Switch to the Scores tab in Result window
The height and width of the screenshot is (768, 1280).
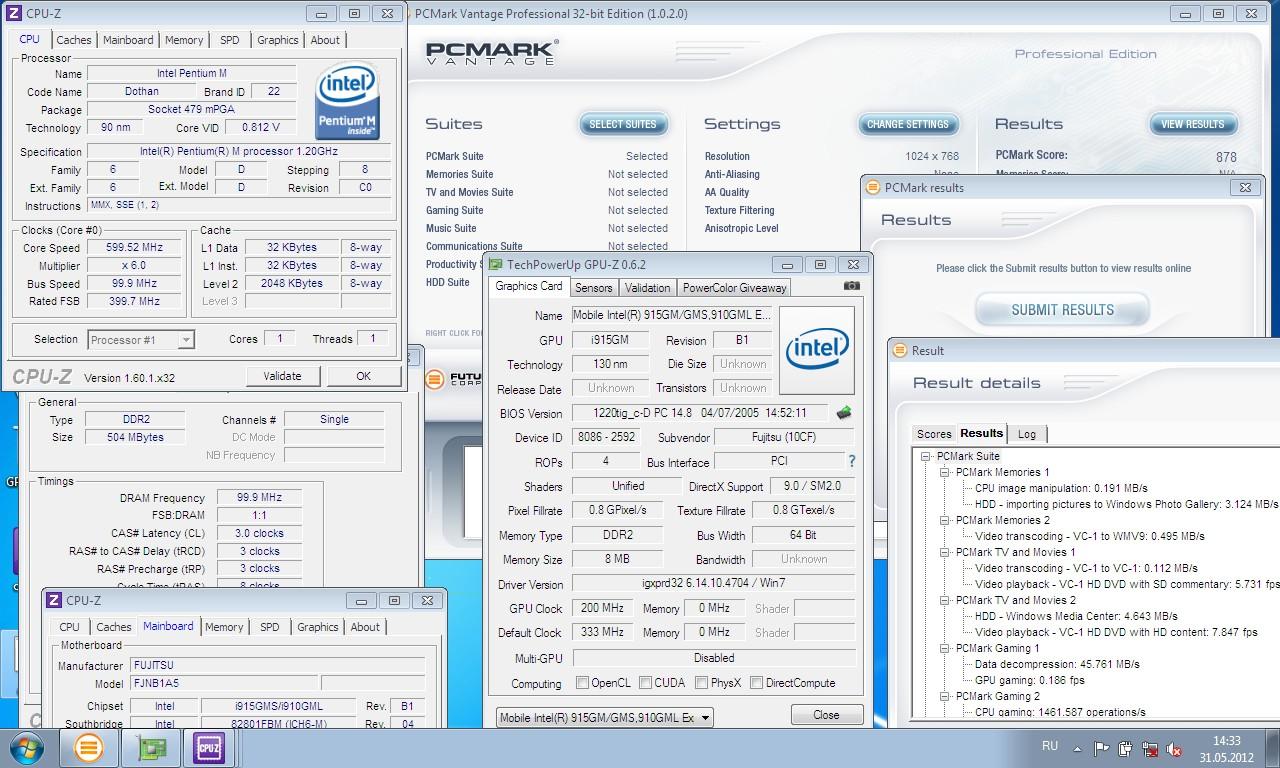[x=934, y=434]
